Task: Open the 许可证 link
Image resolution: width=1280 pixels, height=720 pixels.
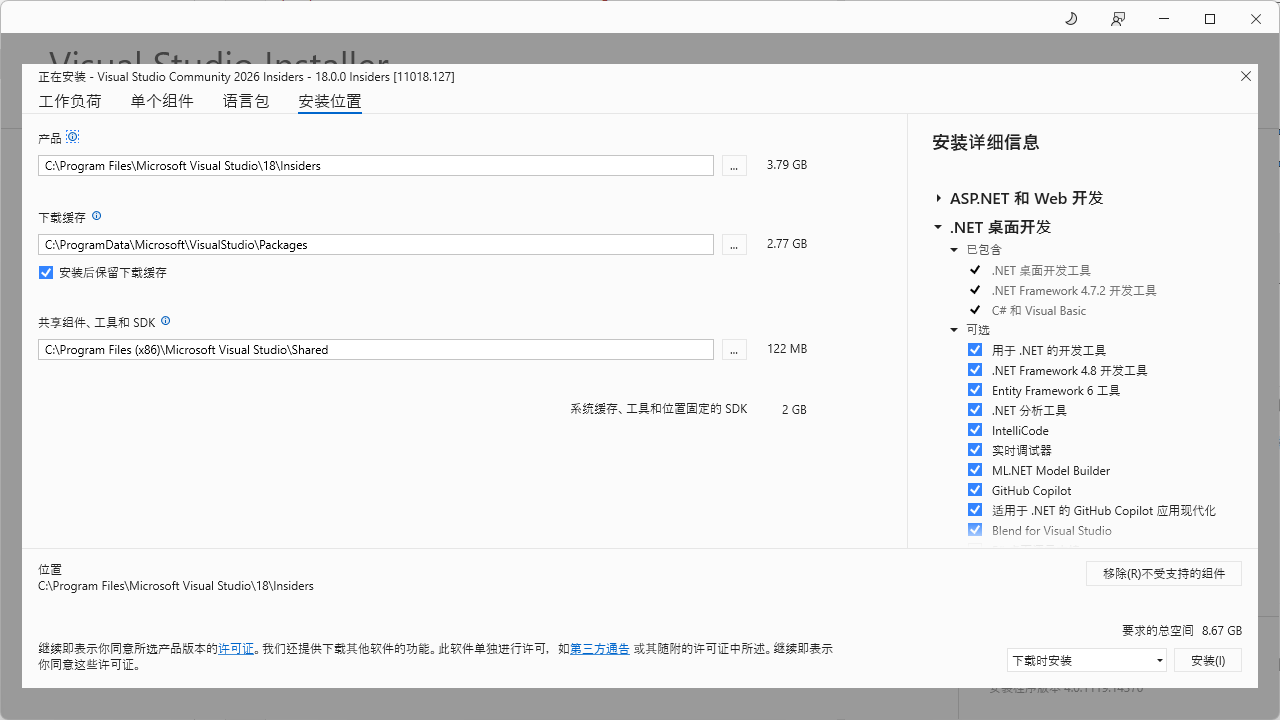Action: point(236,649)
